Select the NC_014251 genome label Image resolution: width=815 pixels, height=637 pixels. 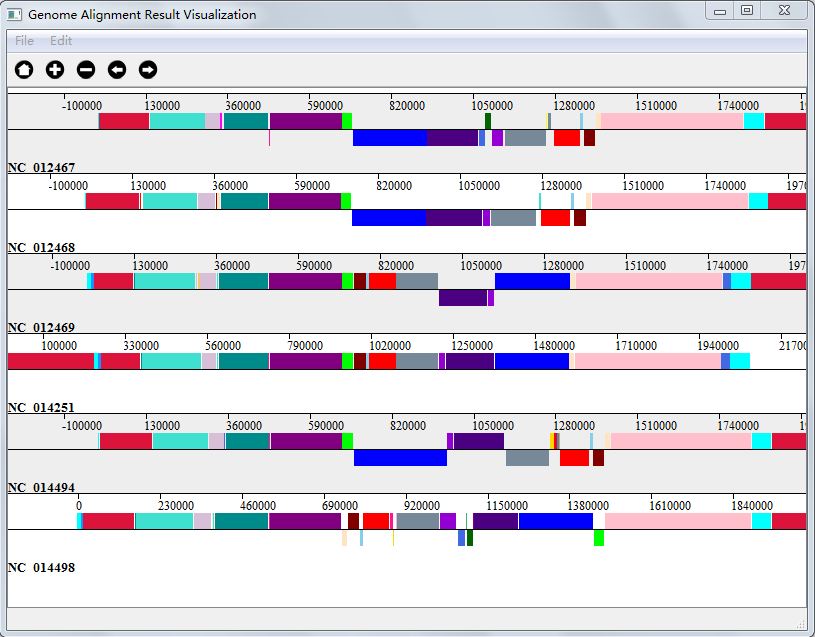42,407
